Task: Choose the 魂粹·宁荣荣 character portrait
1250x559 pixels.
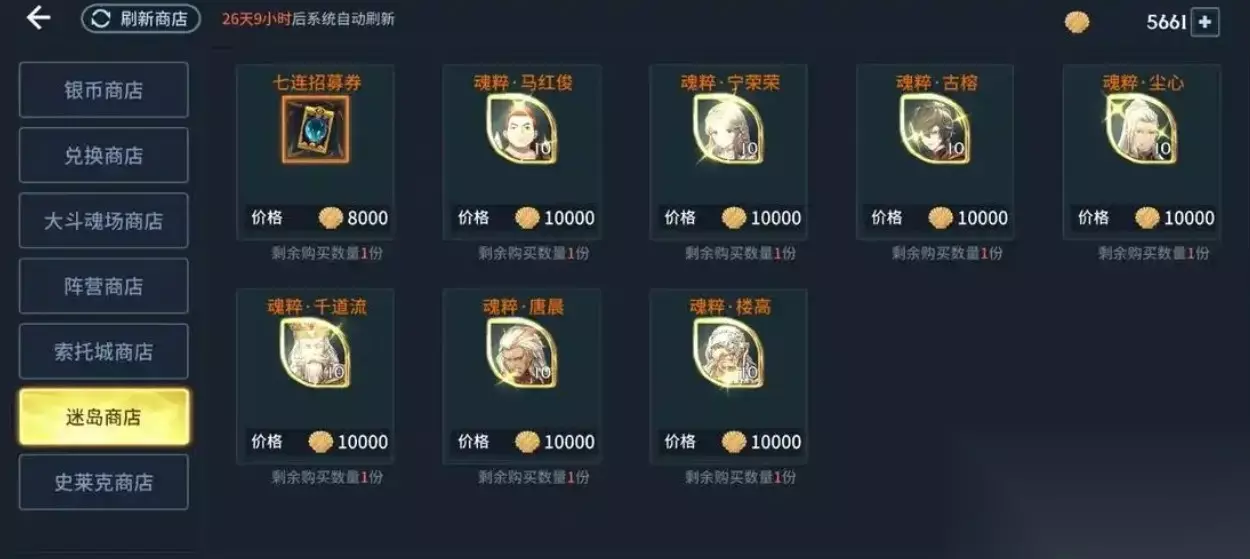Action: point(729,129)
